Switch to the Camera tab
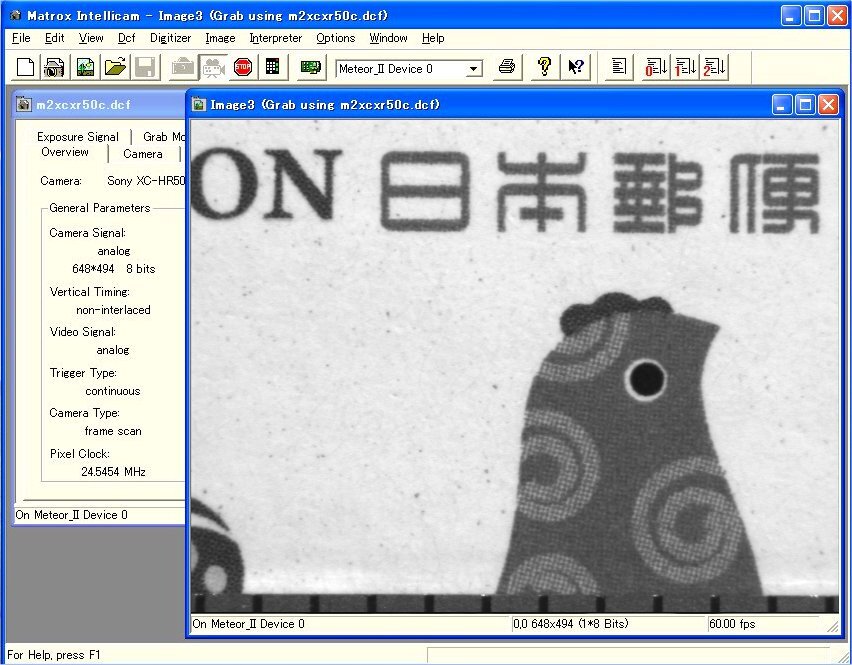The width and height of the screenshot is (852, 665). pos(143,154)
